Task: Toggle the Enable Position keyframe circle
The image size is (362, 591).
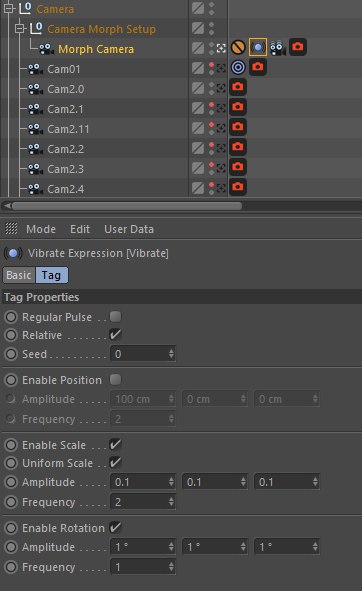Action: point(11,380)
